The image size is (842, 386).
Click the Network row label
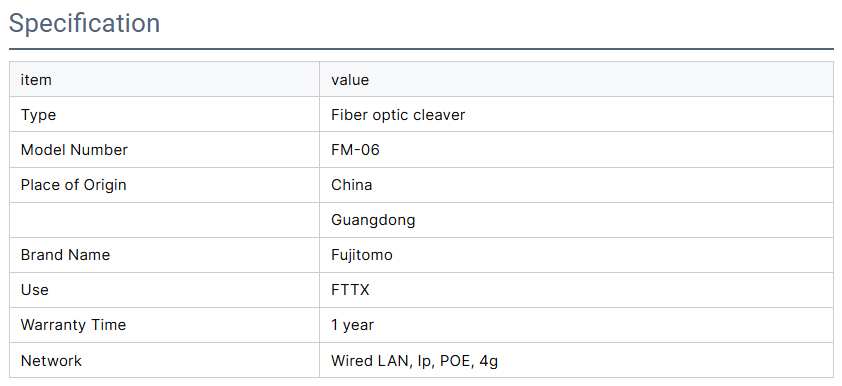(x=51, y=360)
